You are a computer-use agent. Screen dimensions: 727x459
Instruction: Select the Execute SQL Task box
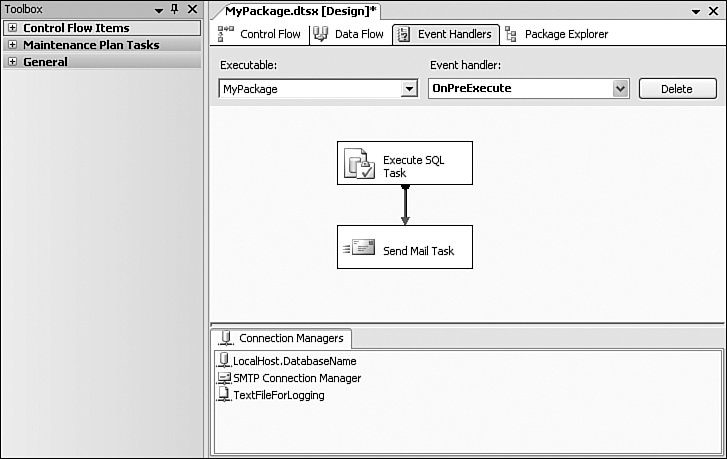click(x=405, y=163)
